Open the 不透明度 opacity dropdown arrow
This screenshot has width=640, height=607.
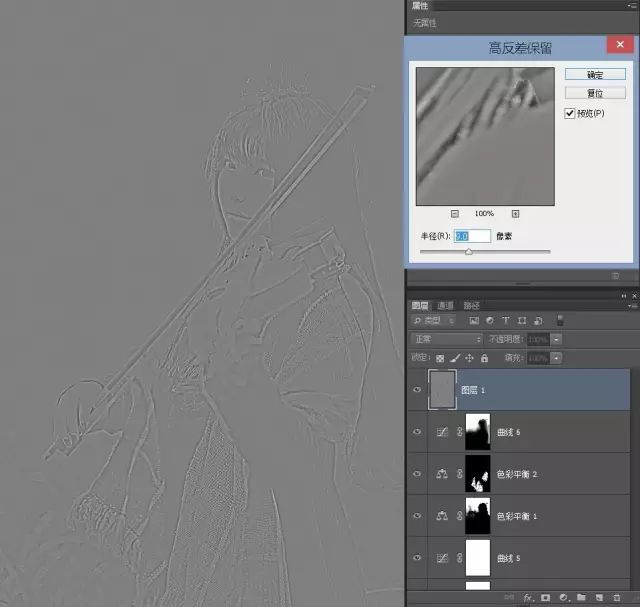(556, 340)
